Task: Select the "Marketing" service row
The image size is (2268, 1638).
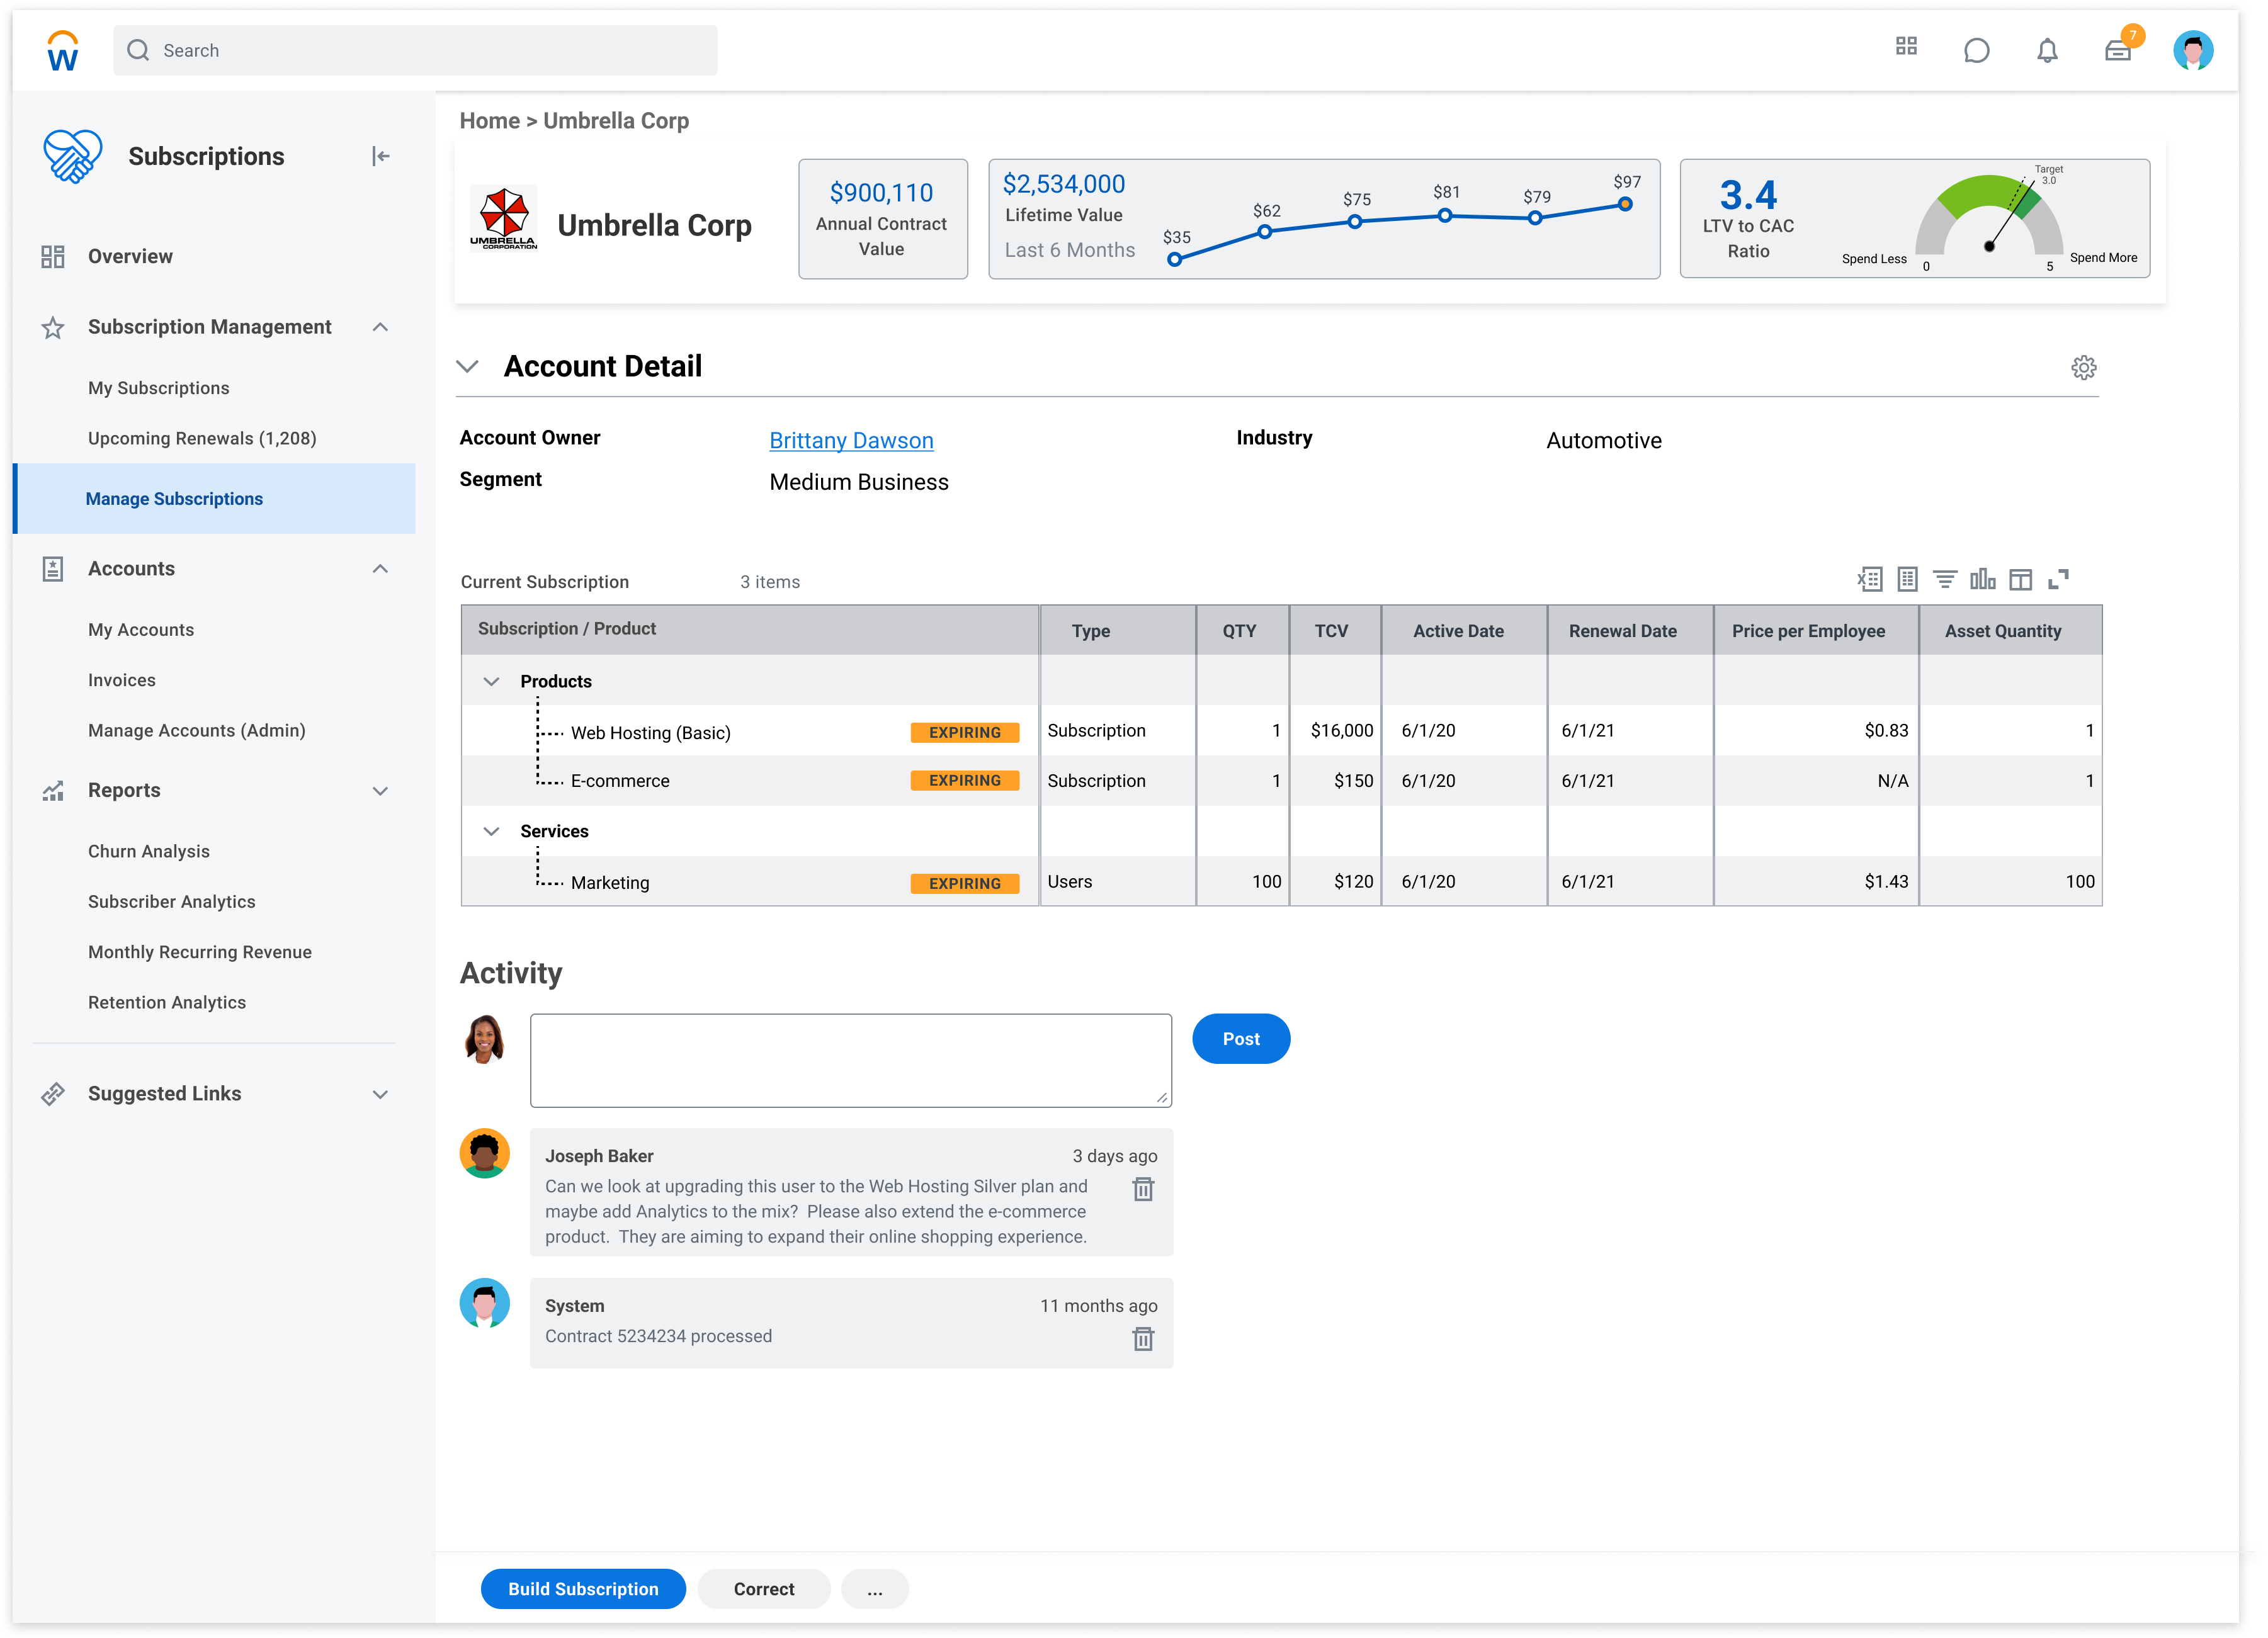Action: click(x=1281, y=882)
